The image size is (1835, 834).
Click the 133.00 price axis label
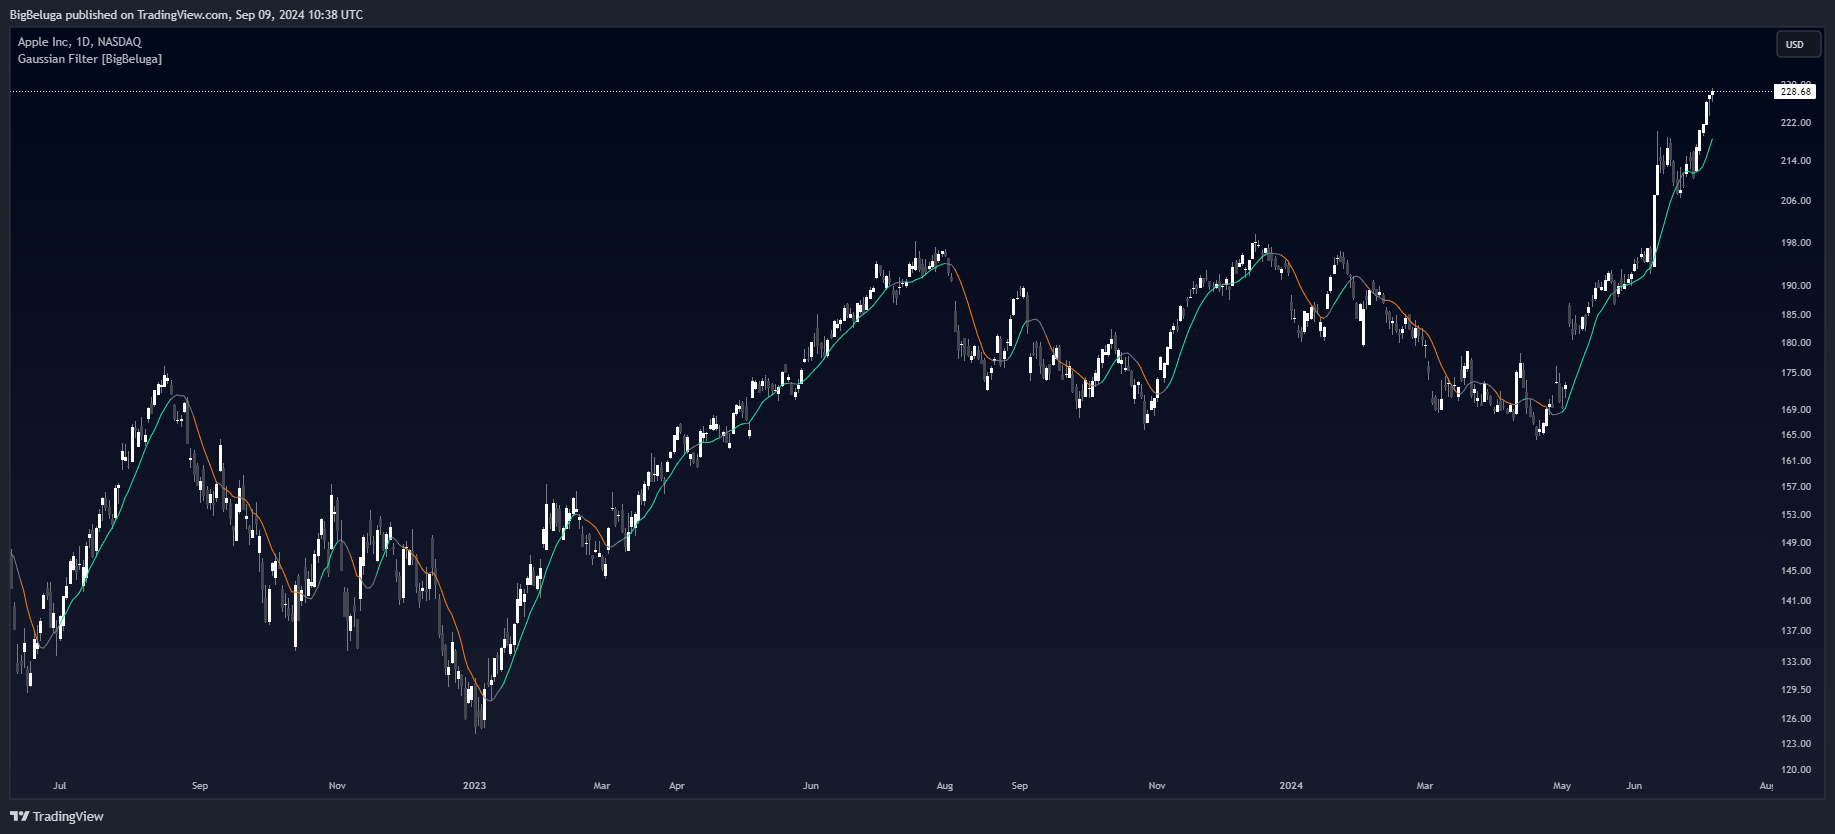(x=1796, y=662)
